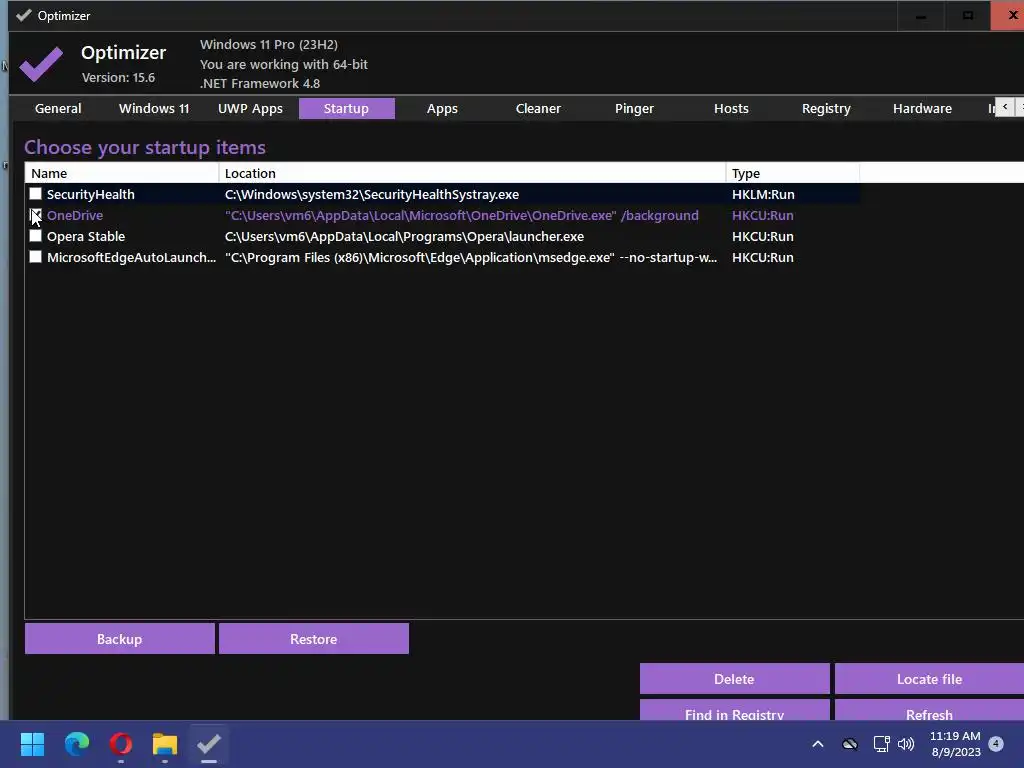
Task: Click the Backup button
Action: [x=120, y=639]
